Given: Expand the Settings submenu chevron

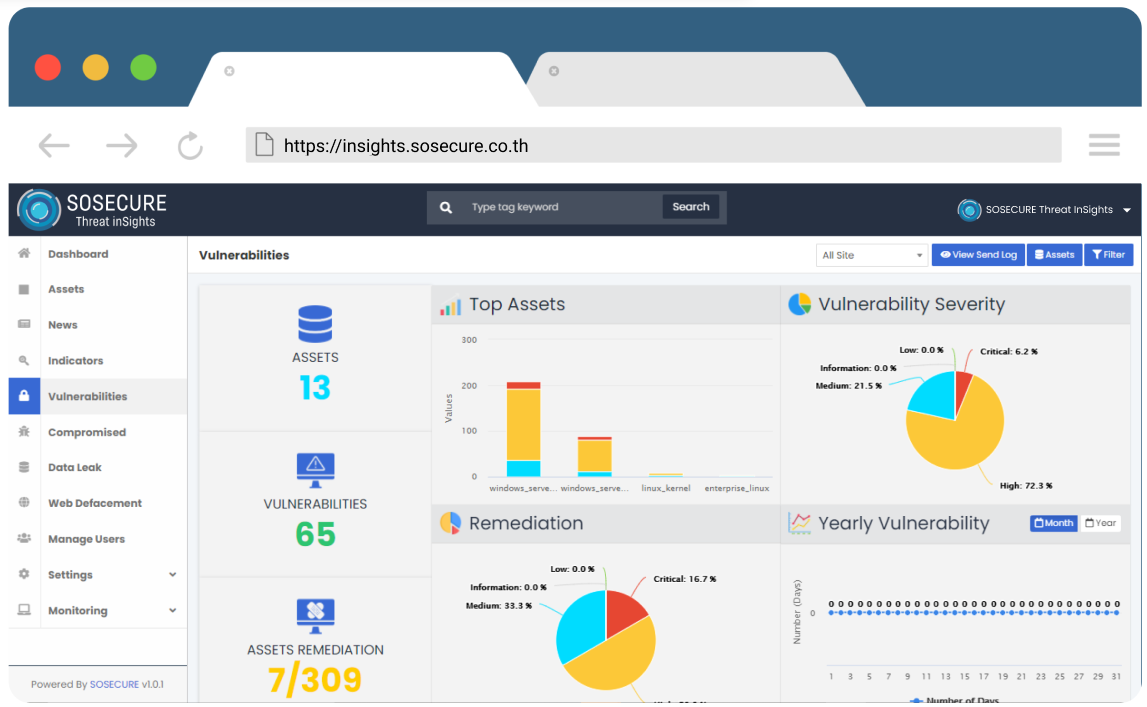Looking at the screenshot, I should tap(172, 575).
